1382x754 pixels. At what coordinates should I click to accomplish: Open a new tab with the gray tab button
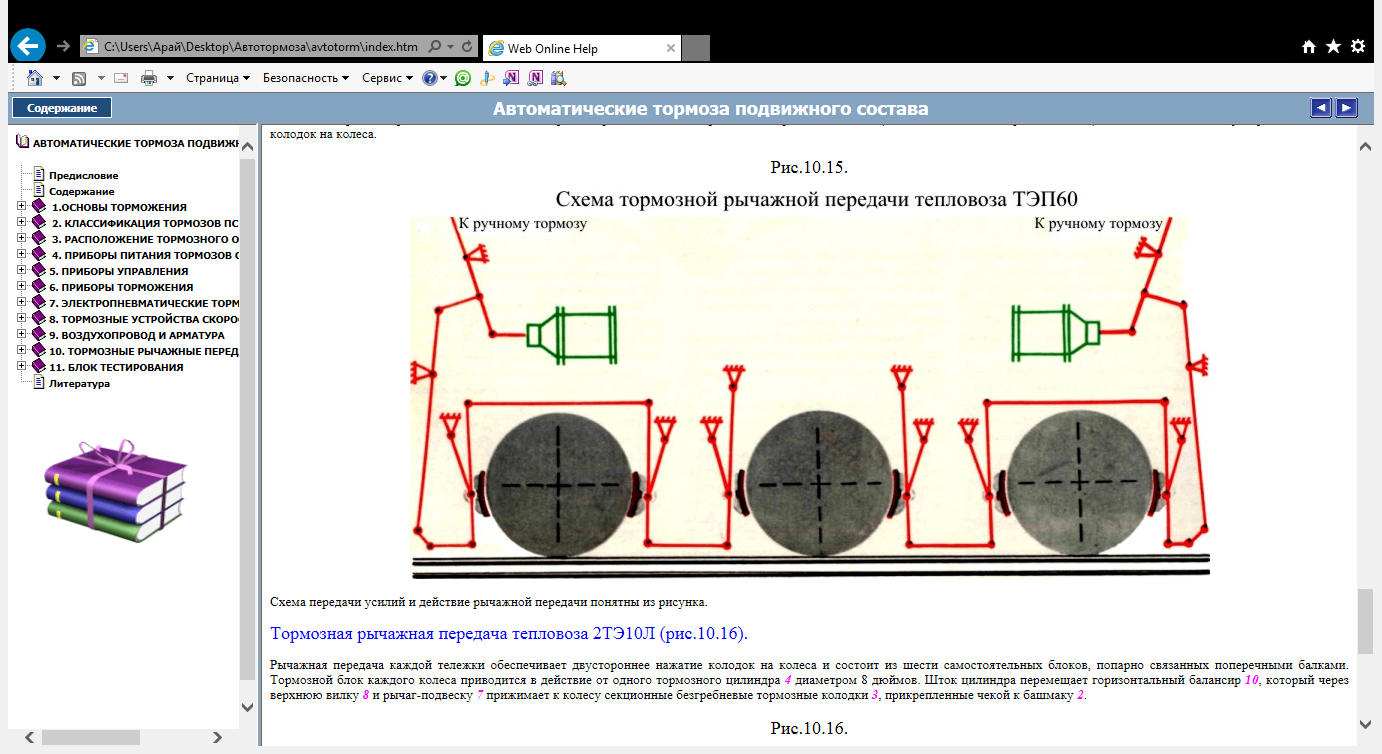pyautogui.click(x=696, y=47)
